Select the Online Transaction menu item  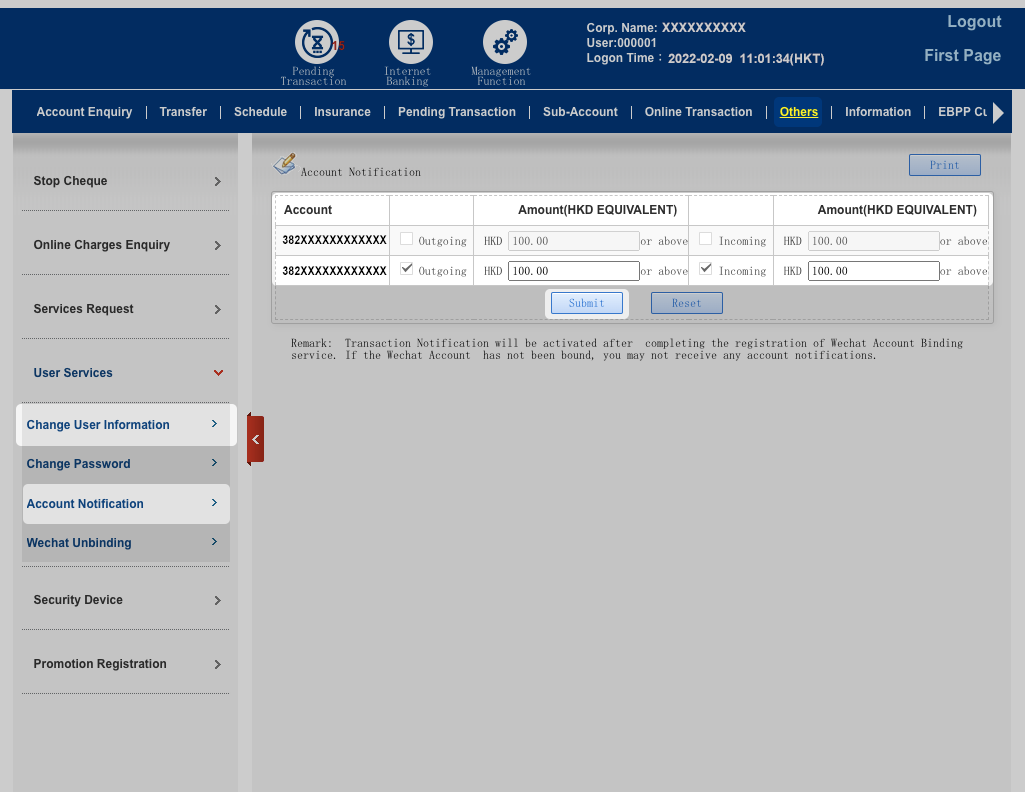click(x=698, y=112)
